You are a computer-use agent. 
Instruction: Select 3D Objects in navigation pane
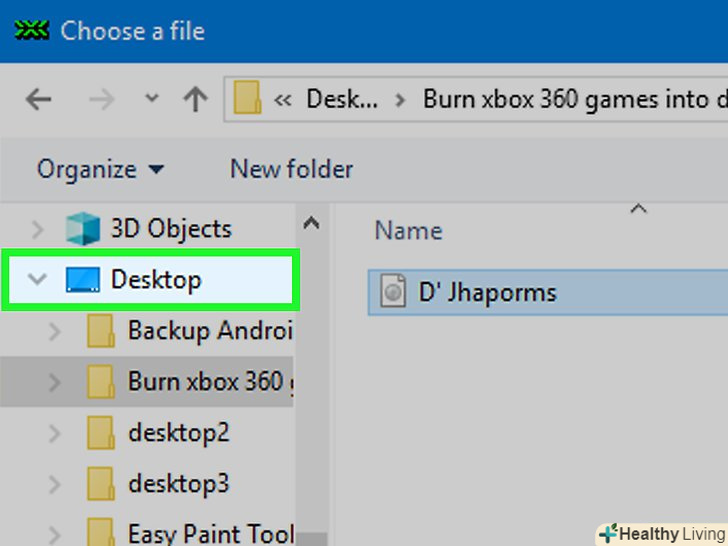click(x=171, y=229)
